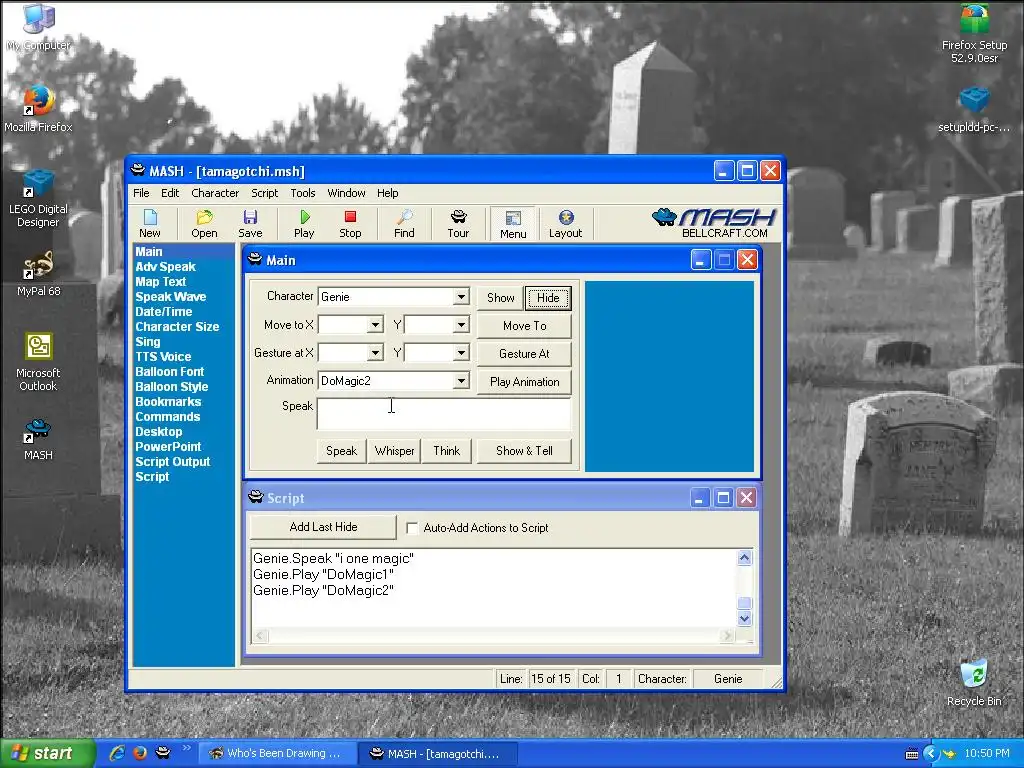Select Balloon Font in the sidebar
The height and width of the screenshot is (768, 1024).
pos(170,372)
